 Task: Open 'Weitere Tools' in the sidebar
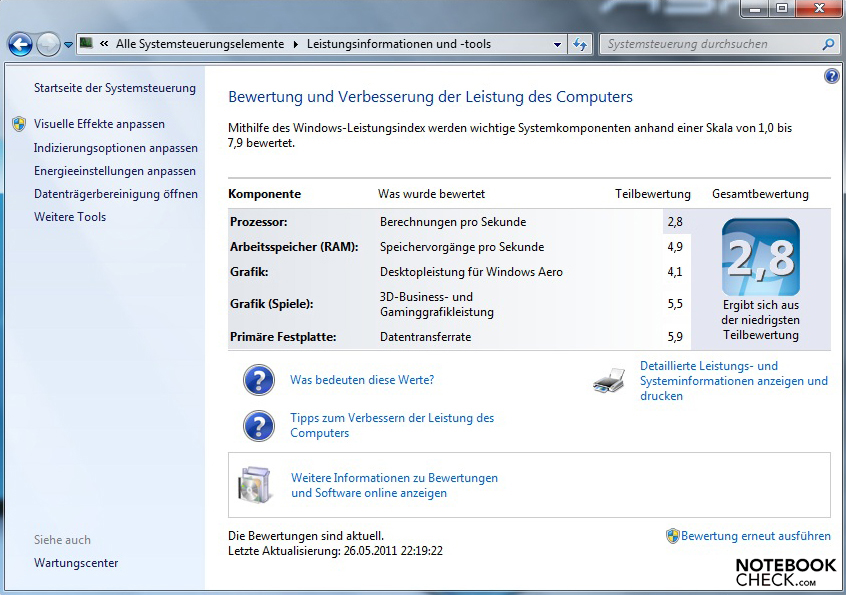pyautogui.click(x=70, y=217)
